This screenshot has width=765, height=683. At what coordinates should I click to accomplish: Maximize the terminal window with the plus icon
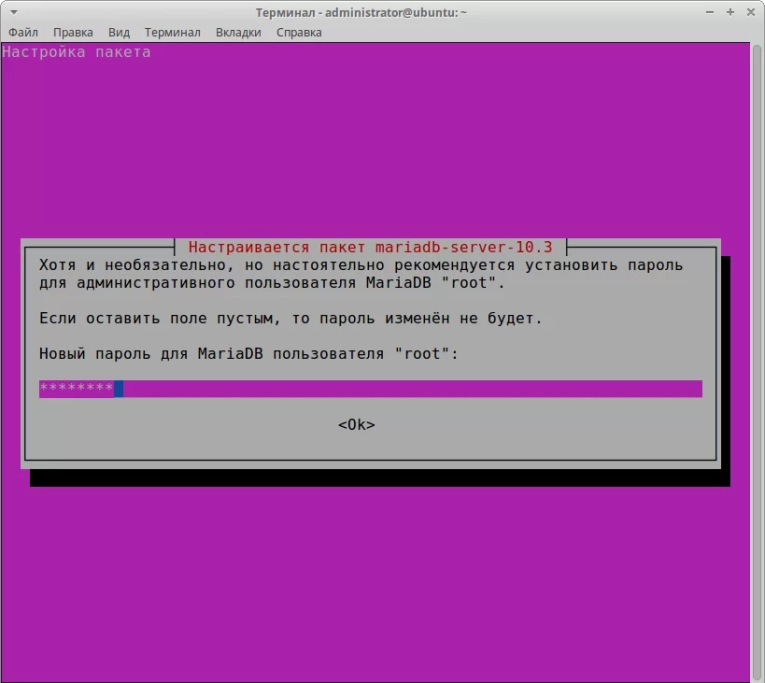(730, 12)
